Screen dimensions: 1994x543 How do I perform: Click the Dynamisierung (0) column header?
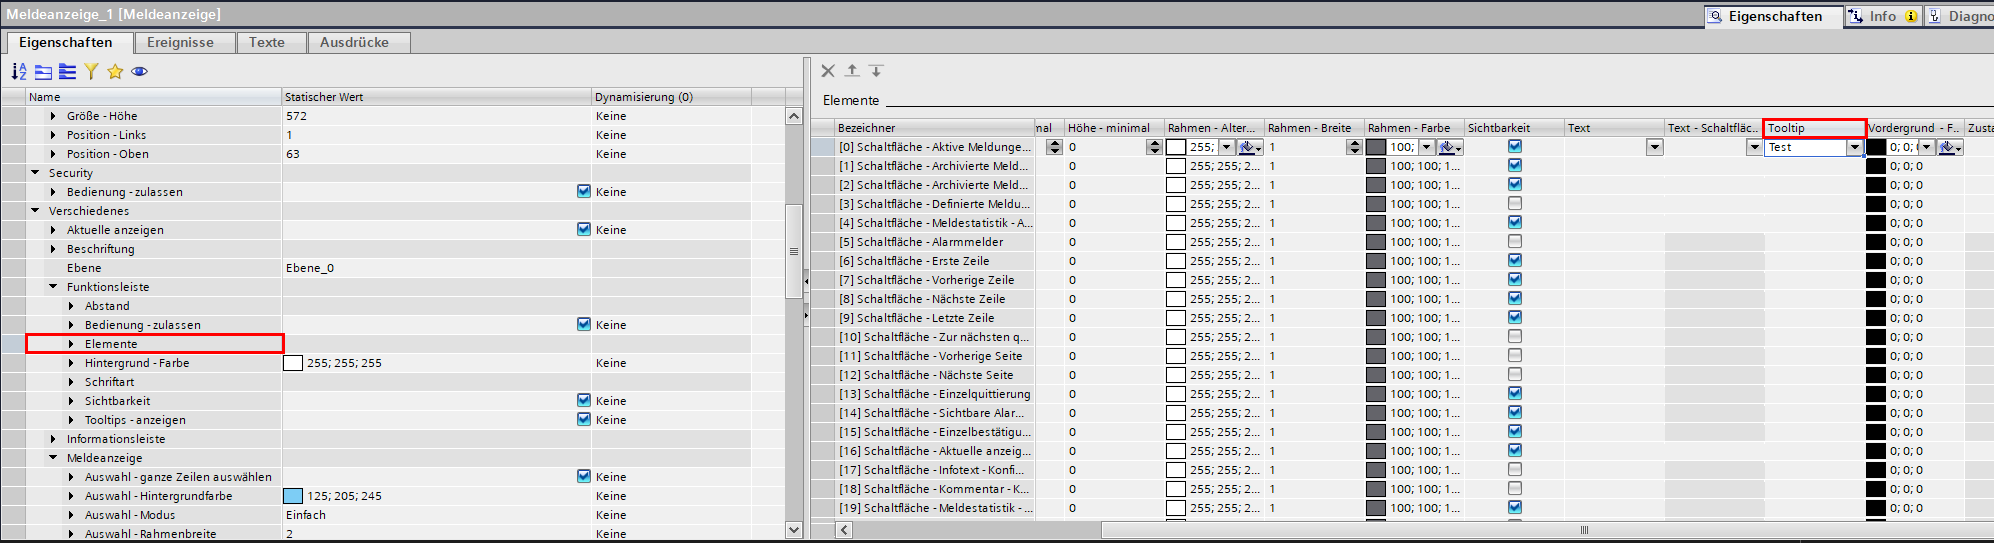click(671, 97)
